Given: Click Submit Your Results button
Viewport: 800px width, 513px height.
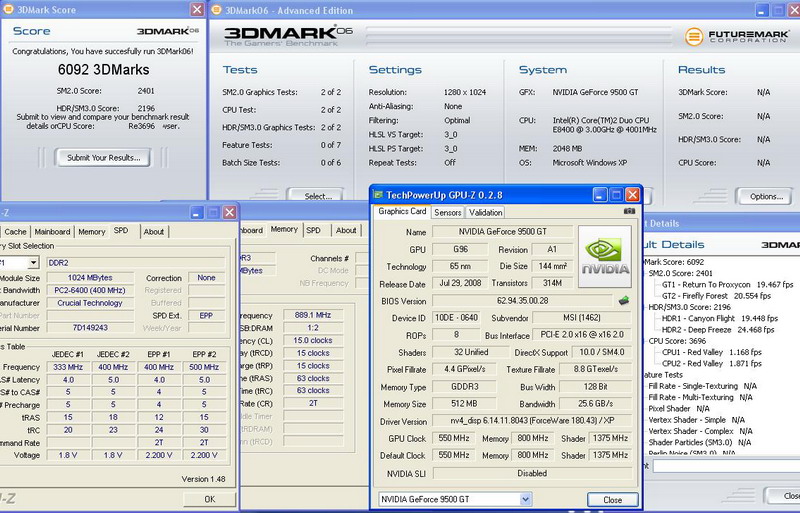Looking at the screenshot, I should [104, 158].
